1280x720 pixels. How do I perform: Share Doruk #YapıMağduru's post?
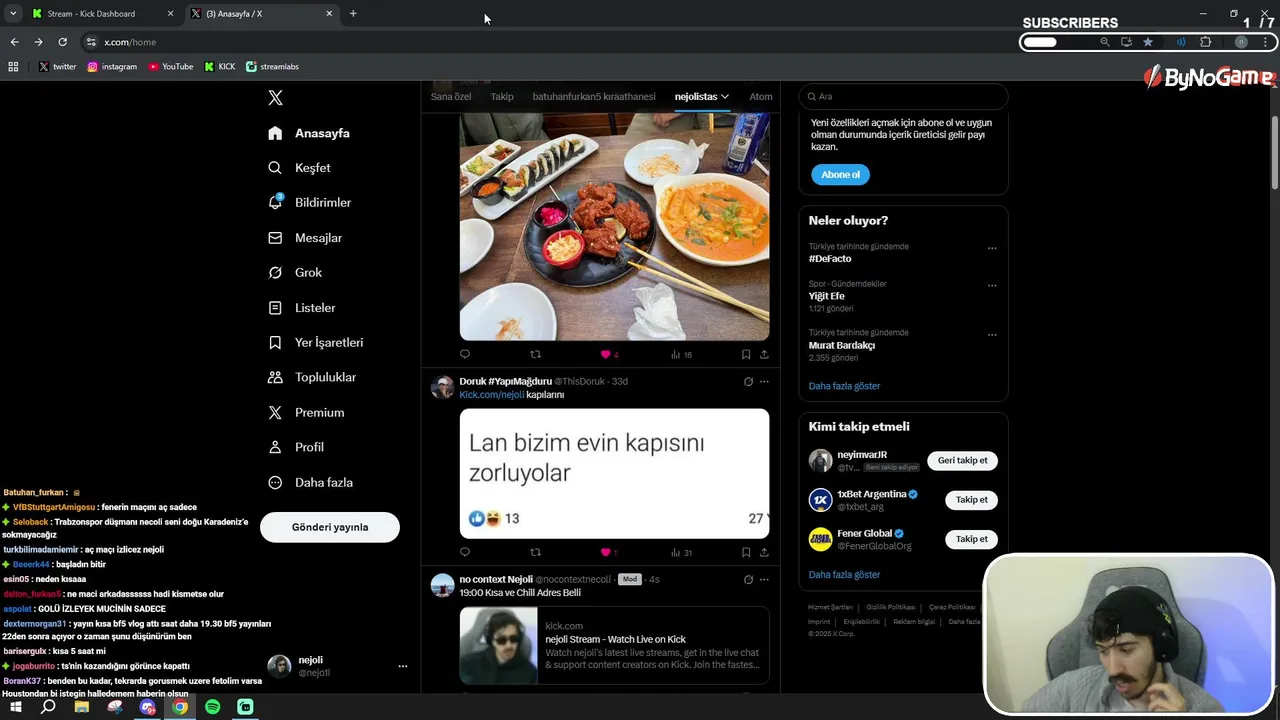(x=764, y=552)
